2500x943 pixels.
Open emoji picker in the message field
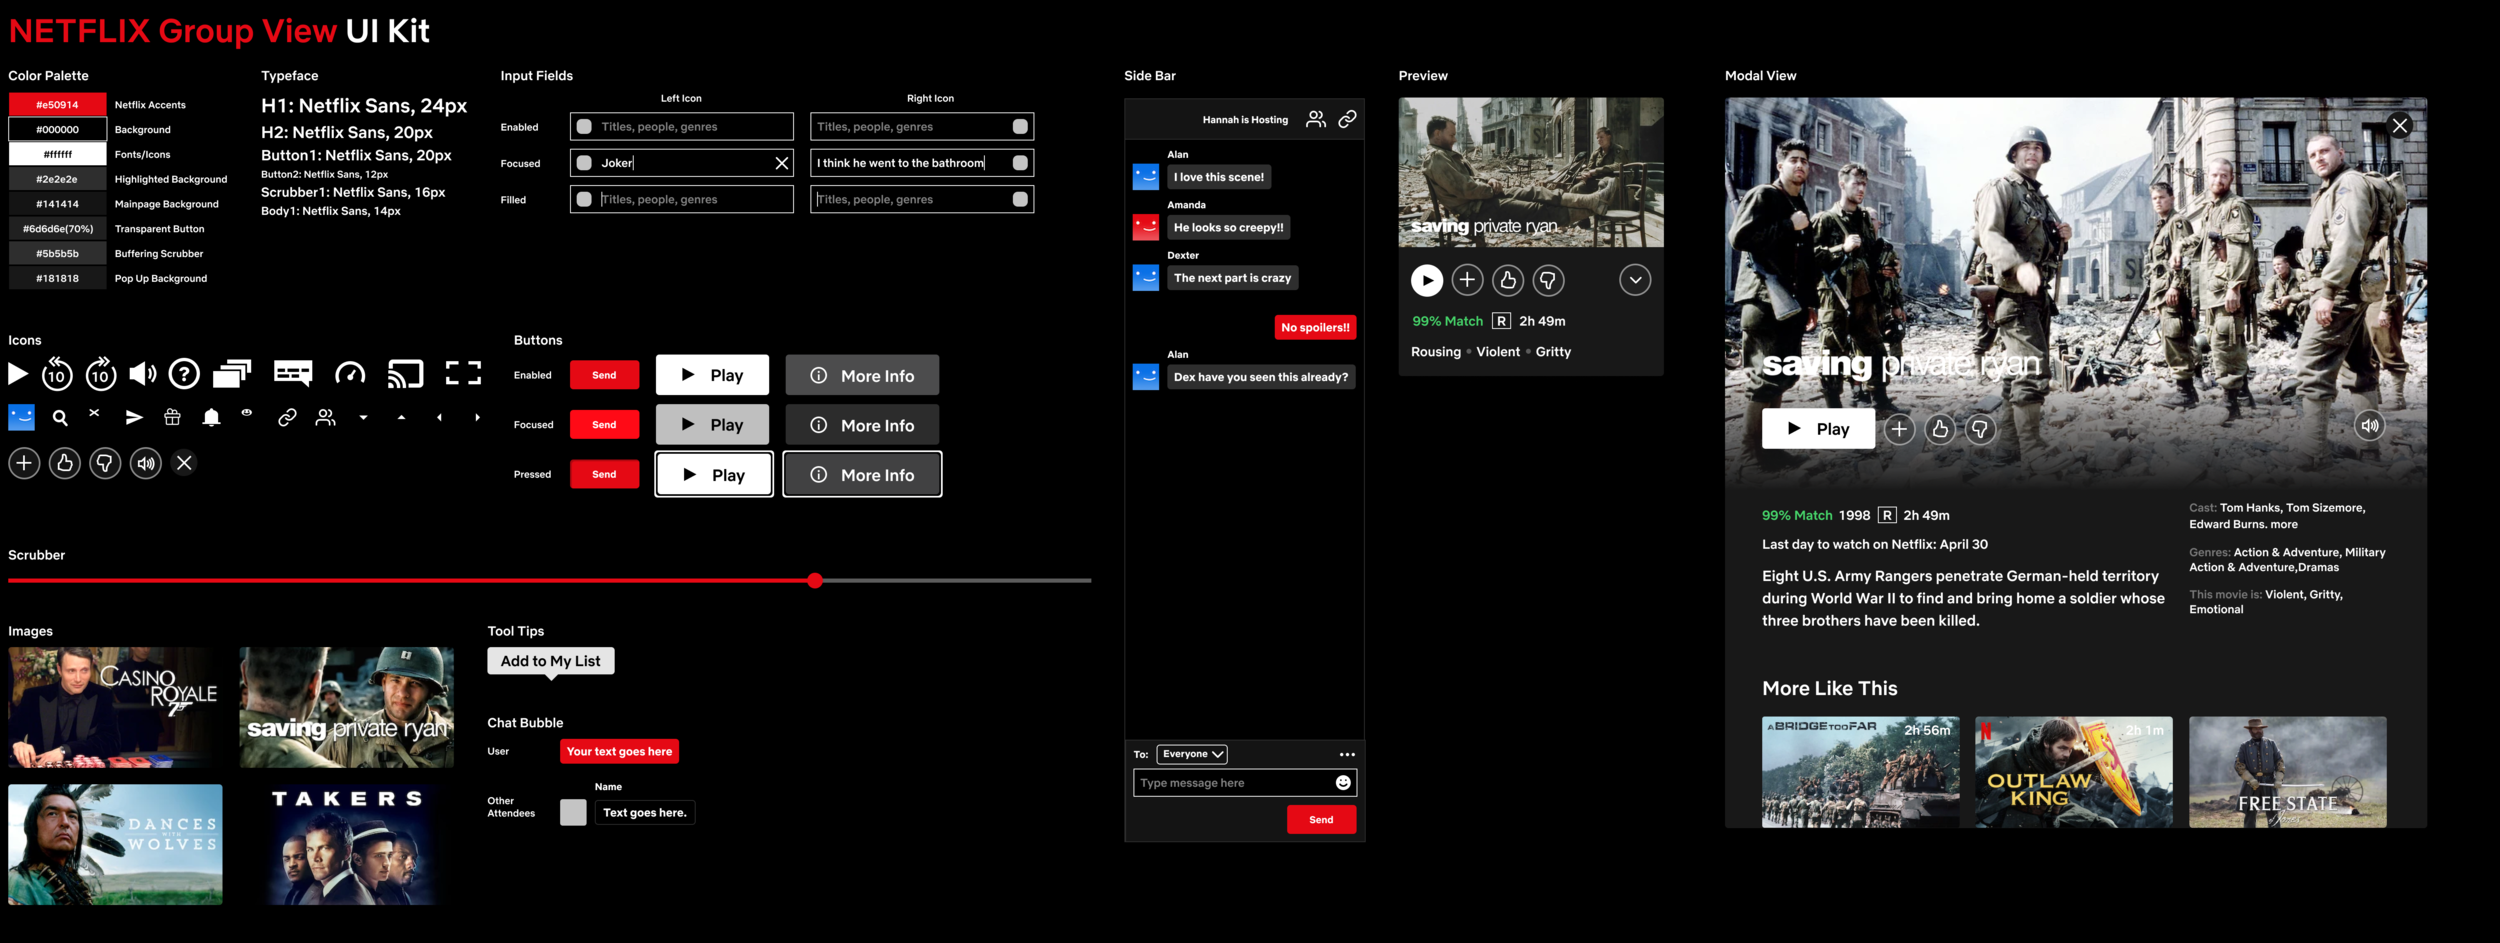[x=1343, y=782]
